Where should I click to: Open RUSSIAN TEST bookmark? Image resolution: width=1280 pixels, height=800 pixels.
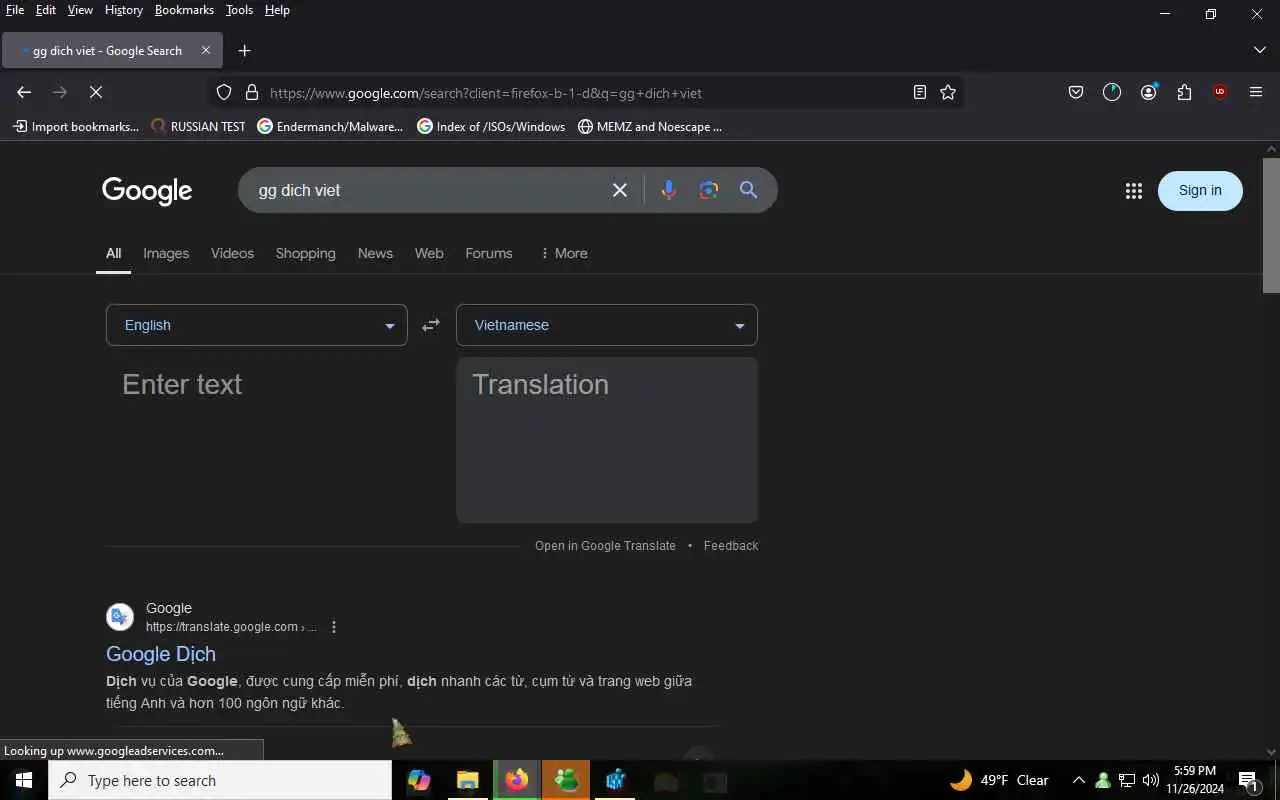coord(198,127)
